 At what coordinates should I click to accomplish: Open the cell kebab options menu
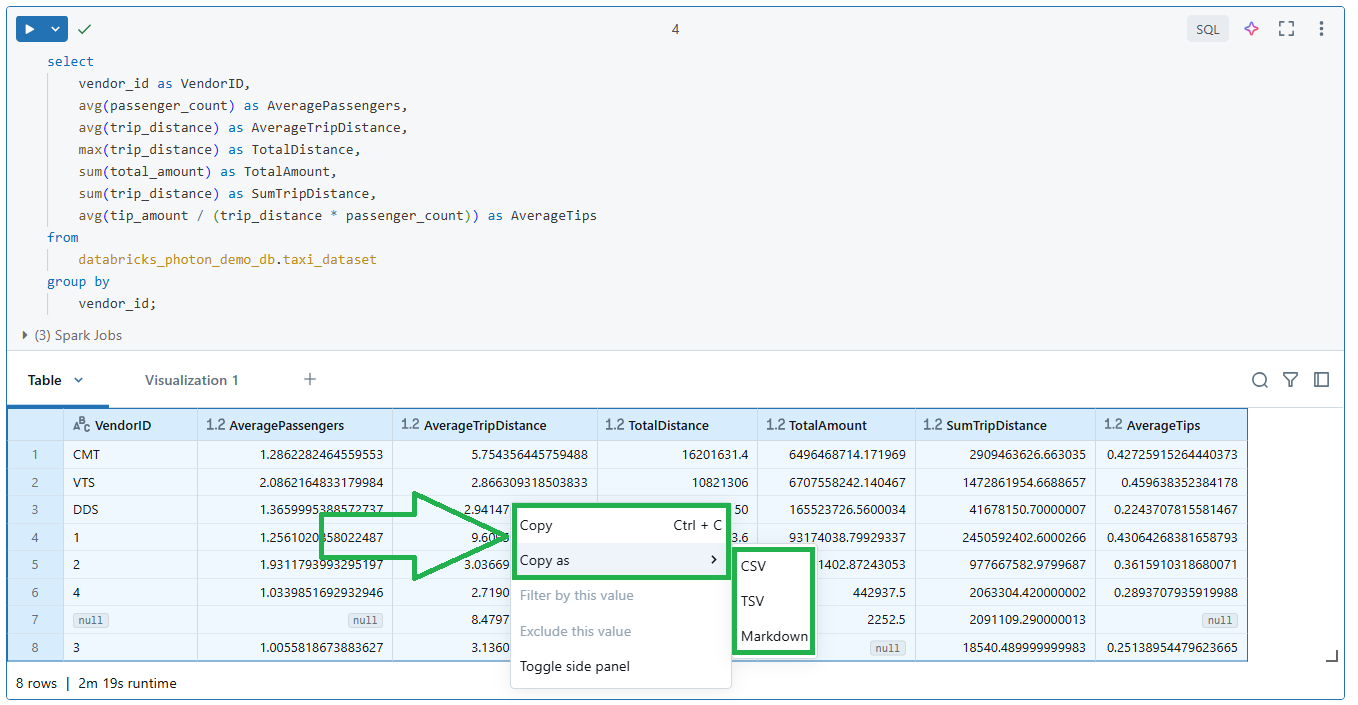point(1322,28)
